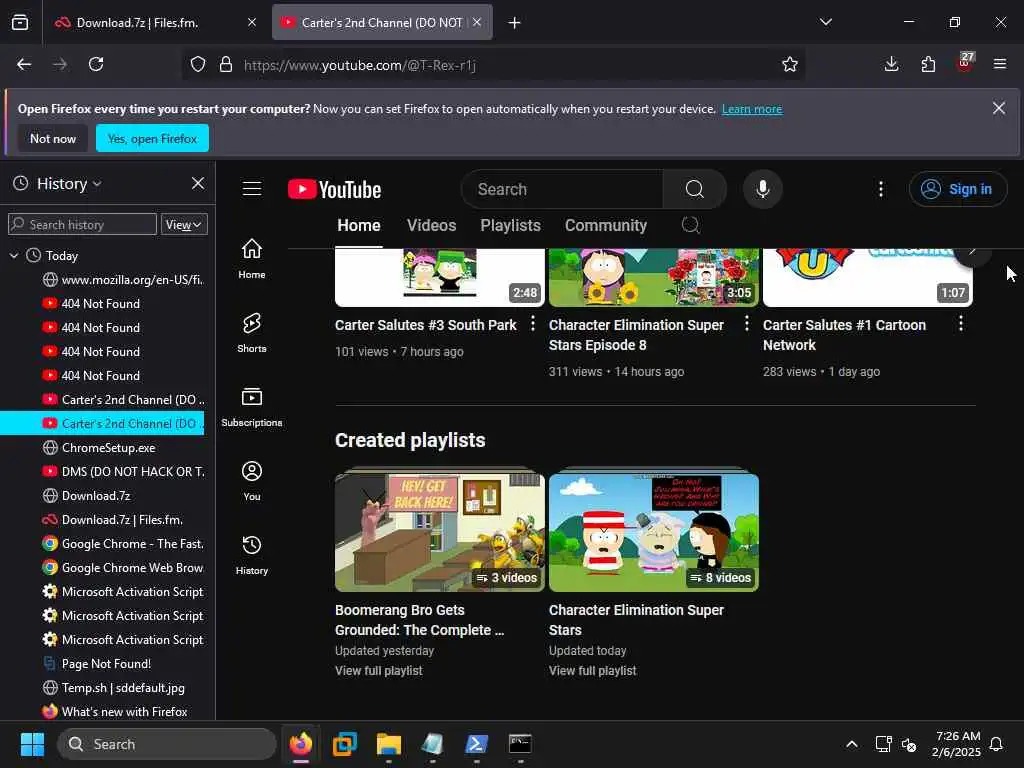Open the Learn more link

pos(752,109)
